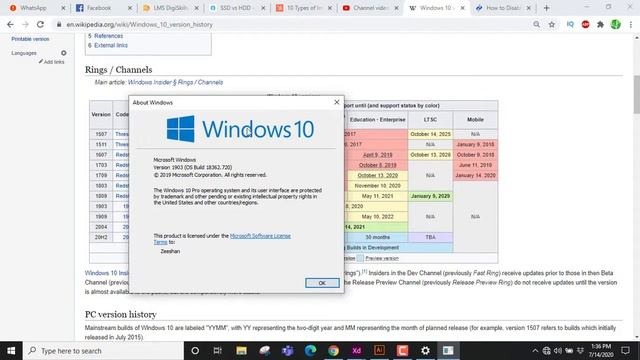Open the Microsoft Software License Terms link

coord(260,236)
